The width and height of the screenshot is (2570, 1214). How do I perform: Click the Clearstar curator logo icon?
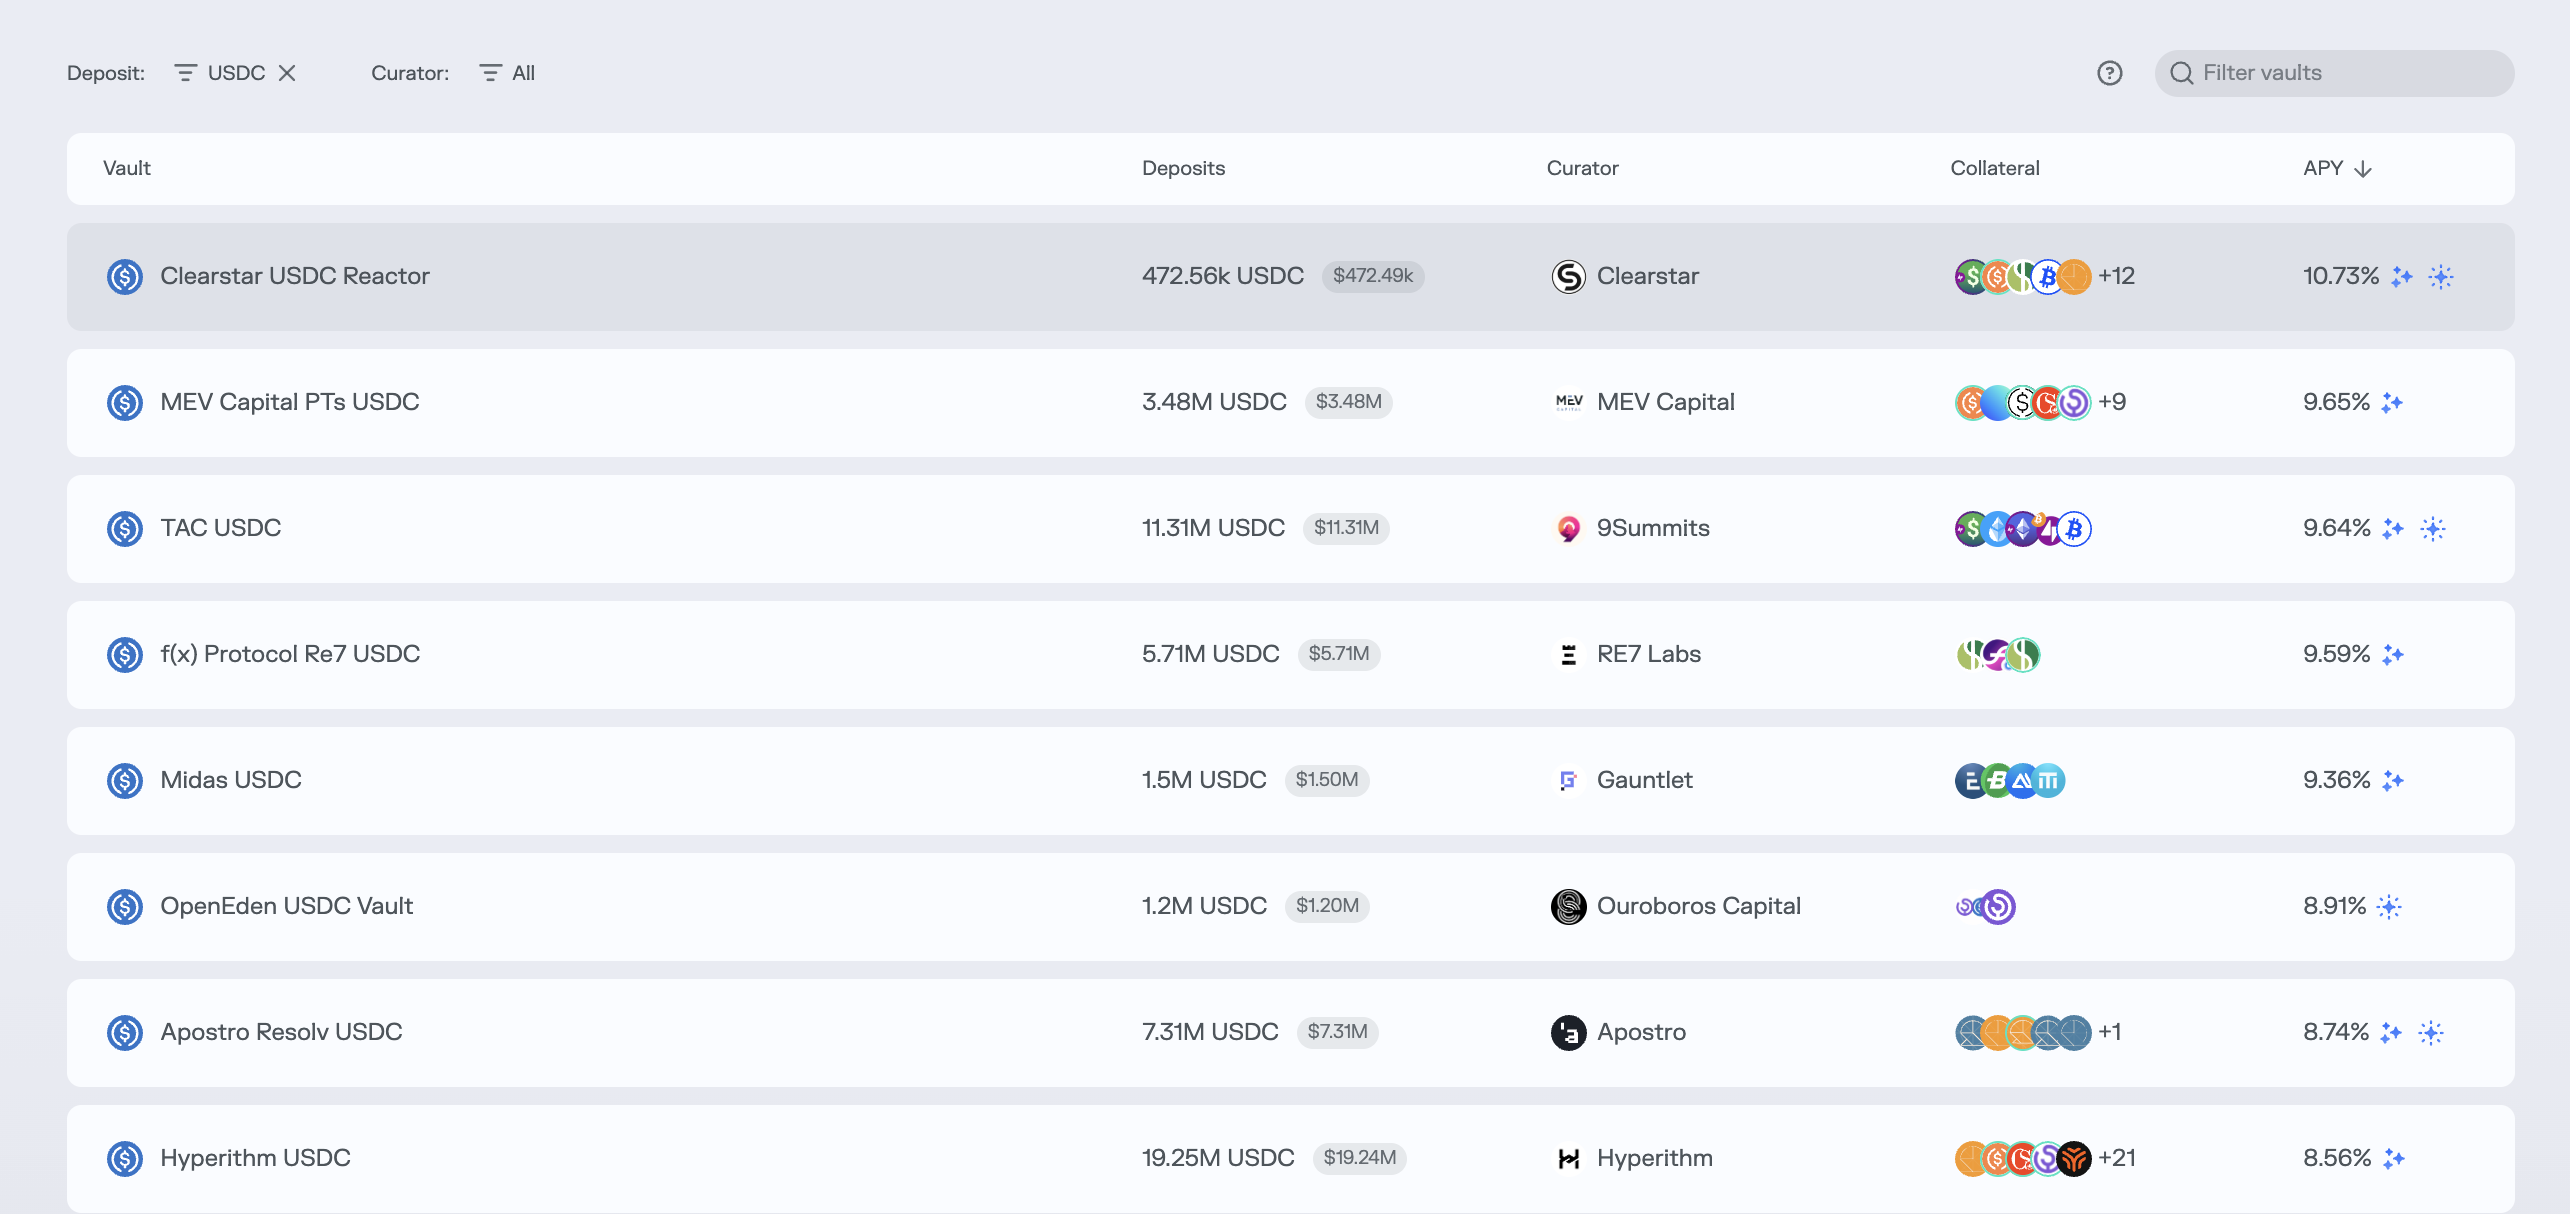1568,276
